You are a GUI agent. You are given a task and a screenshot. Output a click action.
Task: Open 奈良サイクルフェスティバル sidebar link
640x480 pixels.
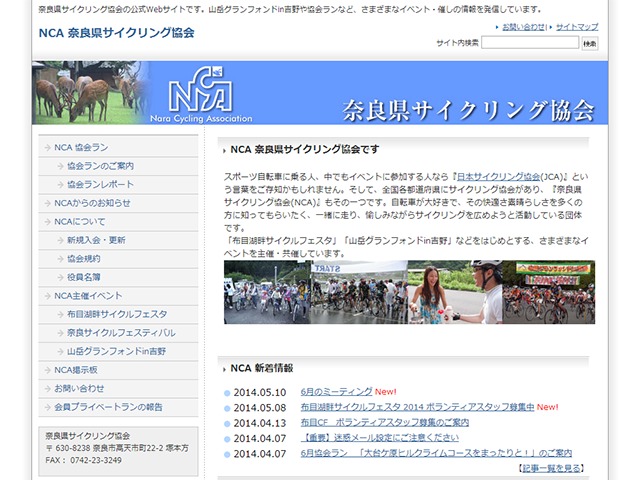118,333
